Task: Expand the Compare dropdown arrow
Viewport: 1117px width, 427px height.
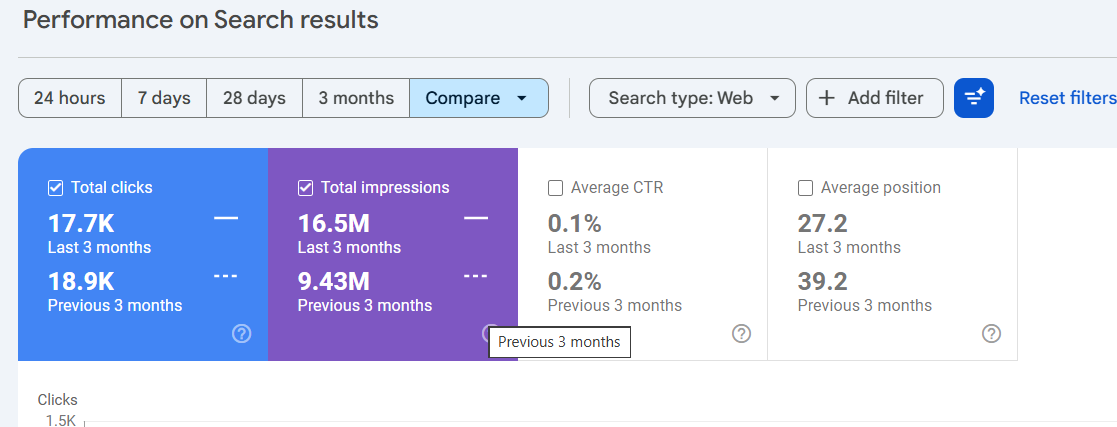Action: [521, 99]
